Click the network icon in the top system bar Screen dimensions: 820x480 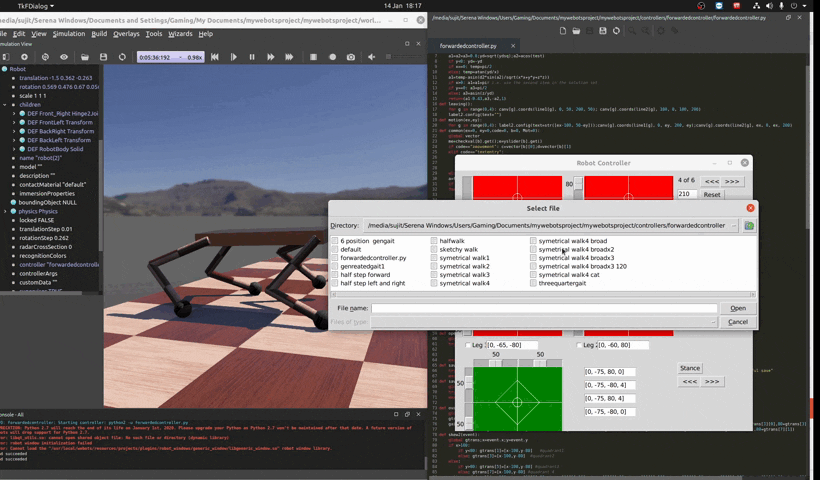tap(756, 6)
